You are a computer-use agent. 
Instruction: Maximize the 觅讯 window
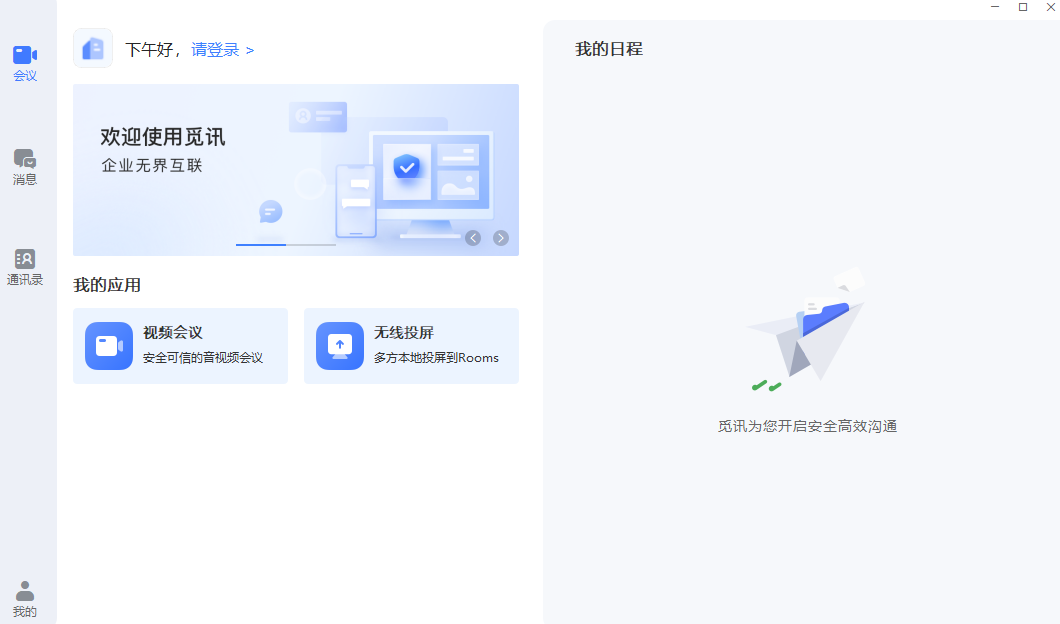click(x=1022, y=7)
